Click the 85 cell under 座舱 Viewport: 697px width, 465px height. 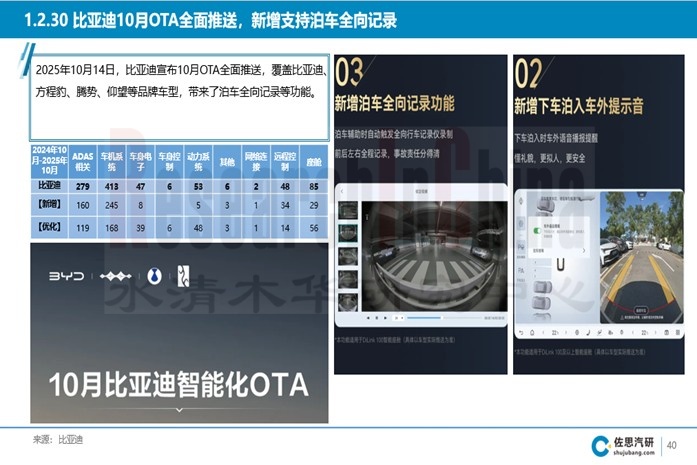point(314,186)
